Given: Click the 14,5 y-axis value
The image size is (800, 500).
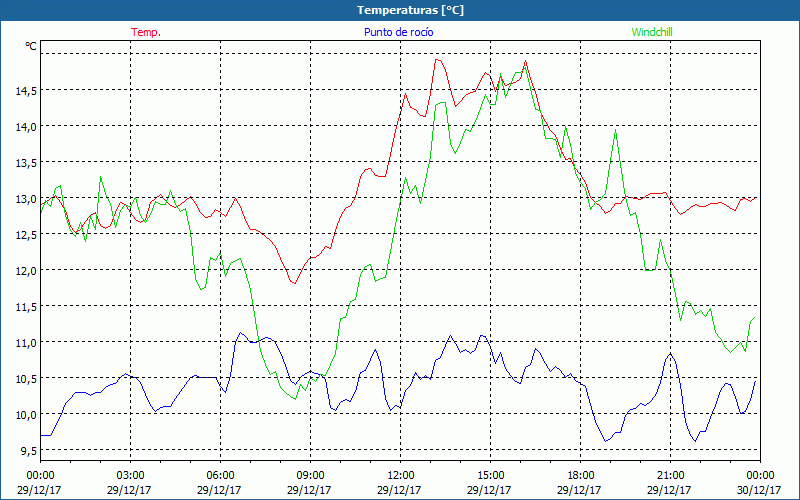Looking at the screenshot, I should [26, 91].
